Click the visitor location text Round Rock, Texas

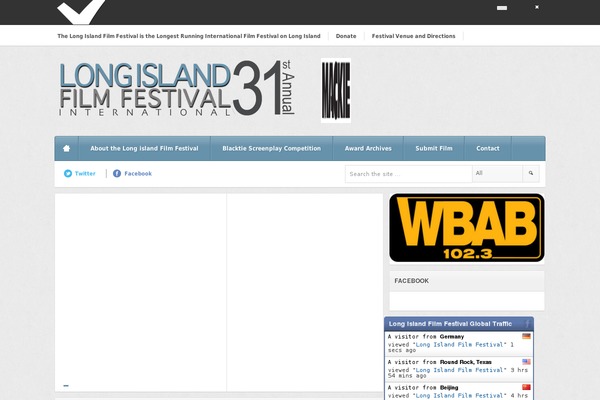pos(466,362)
